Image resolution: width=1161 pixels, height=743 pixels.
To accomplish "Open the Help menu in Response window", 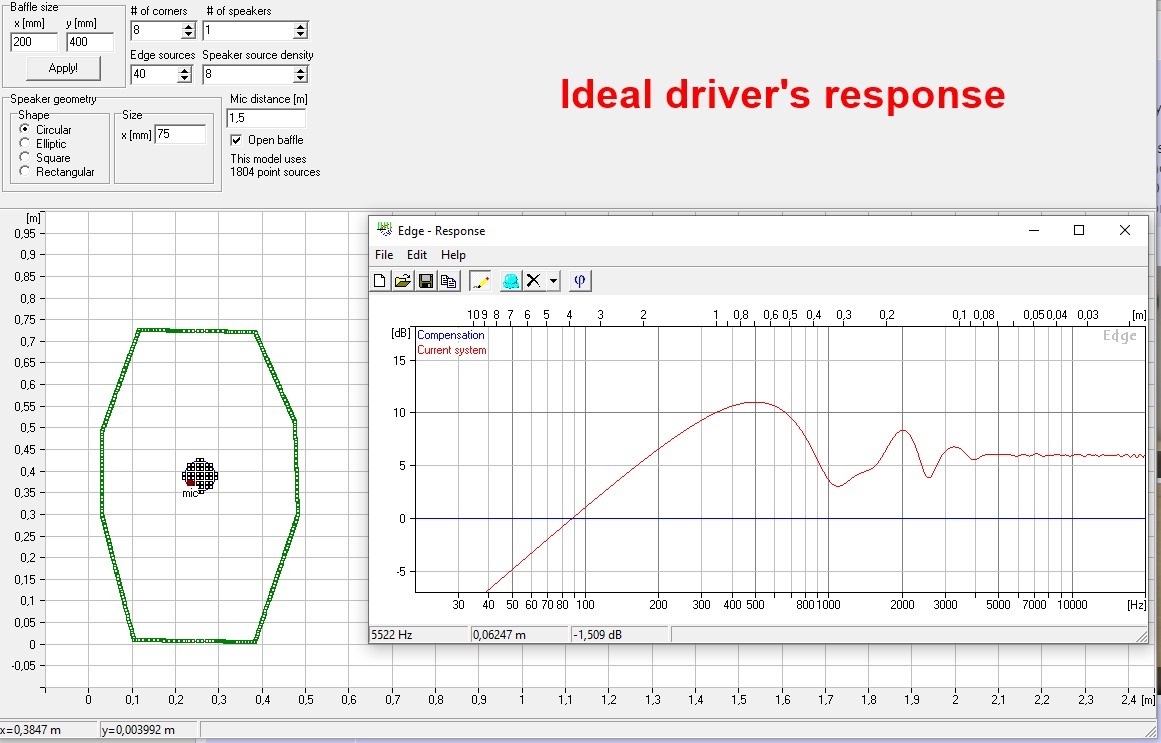I will 453,255.
